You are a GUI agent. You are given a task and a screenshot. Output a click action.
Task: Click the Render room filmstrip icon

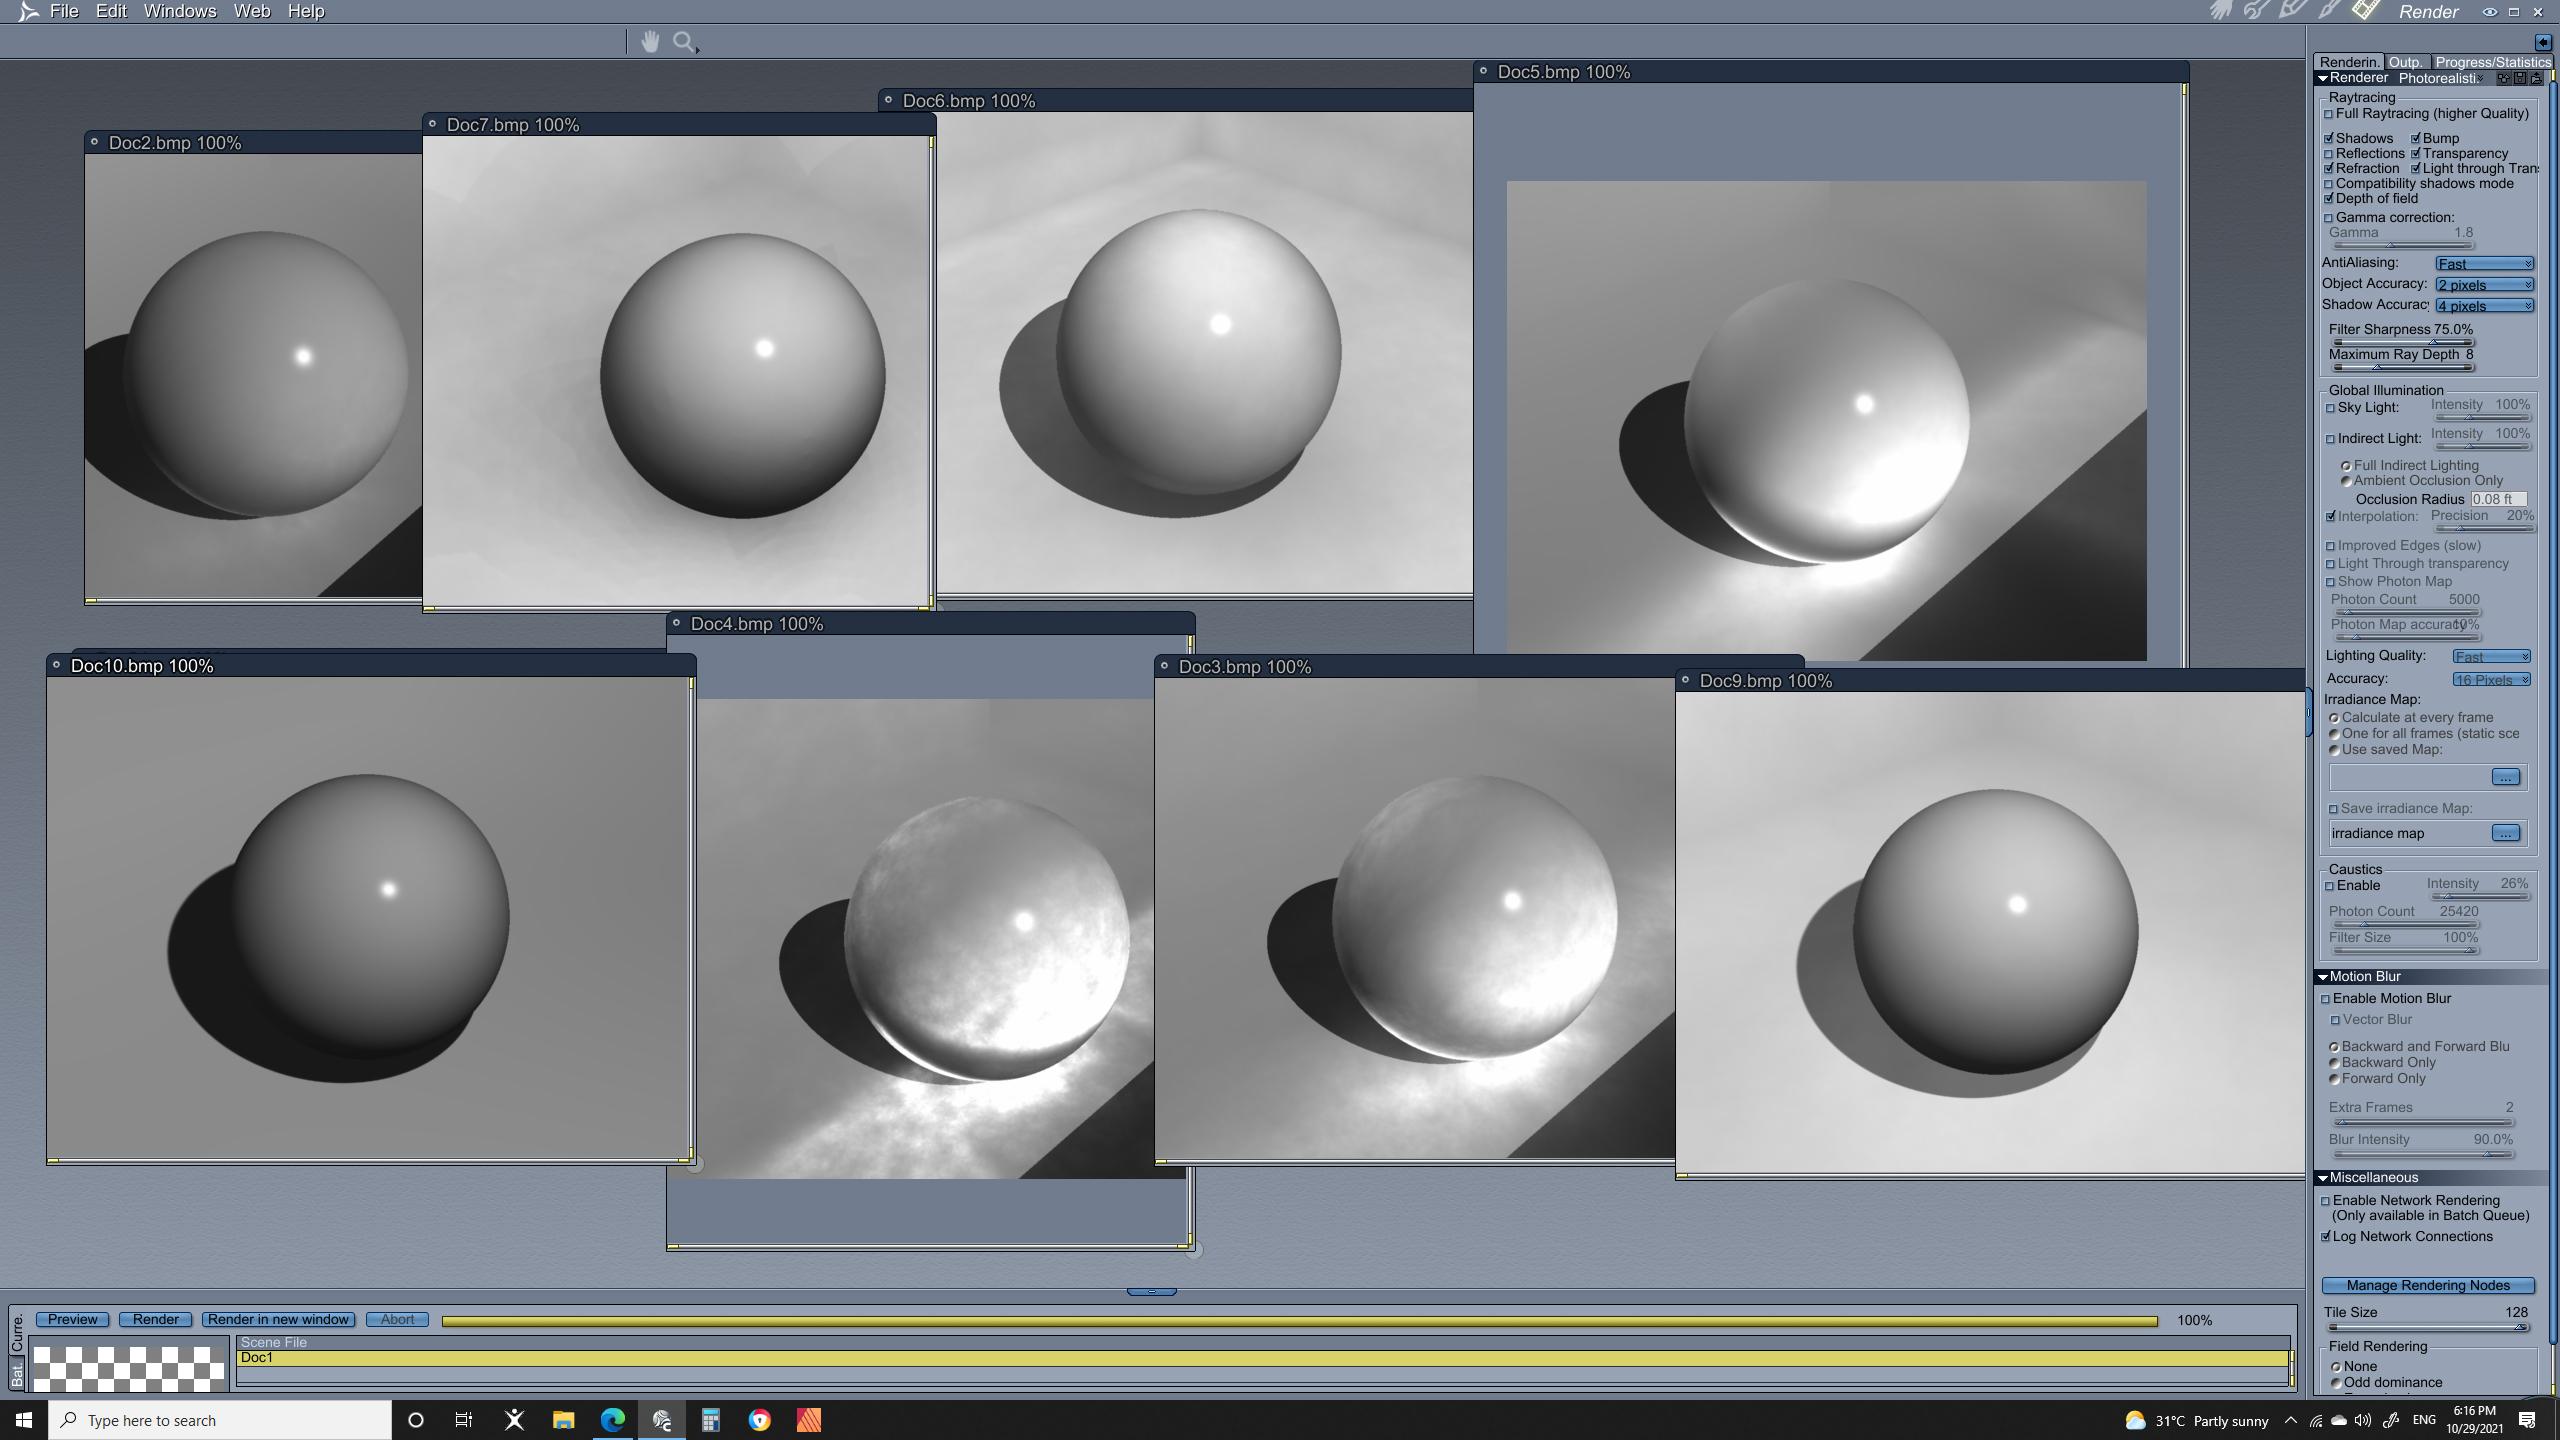(x=2367, y=10)
